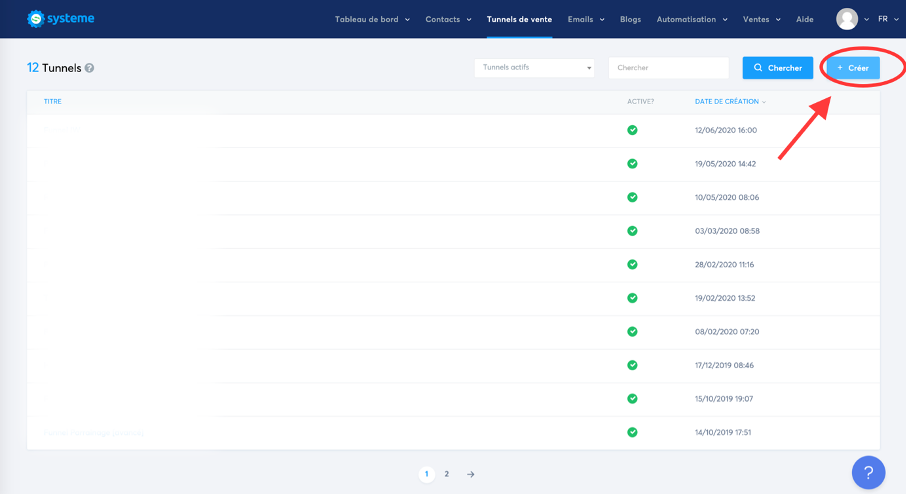Toggle active check for 19/02/2020 13:52 tunnel
Screen dimensions: 906x494
632,298
